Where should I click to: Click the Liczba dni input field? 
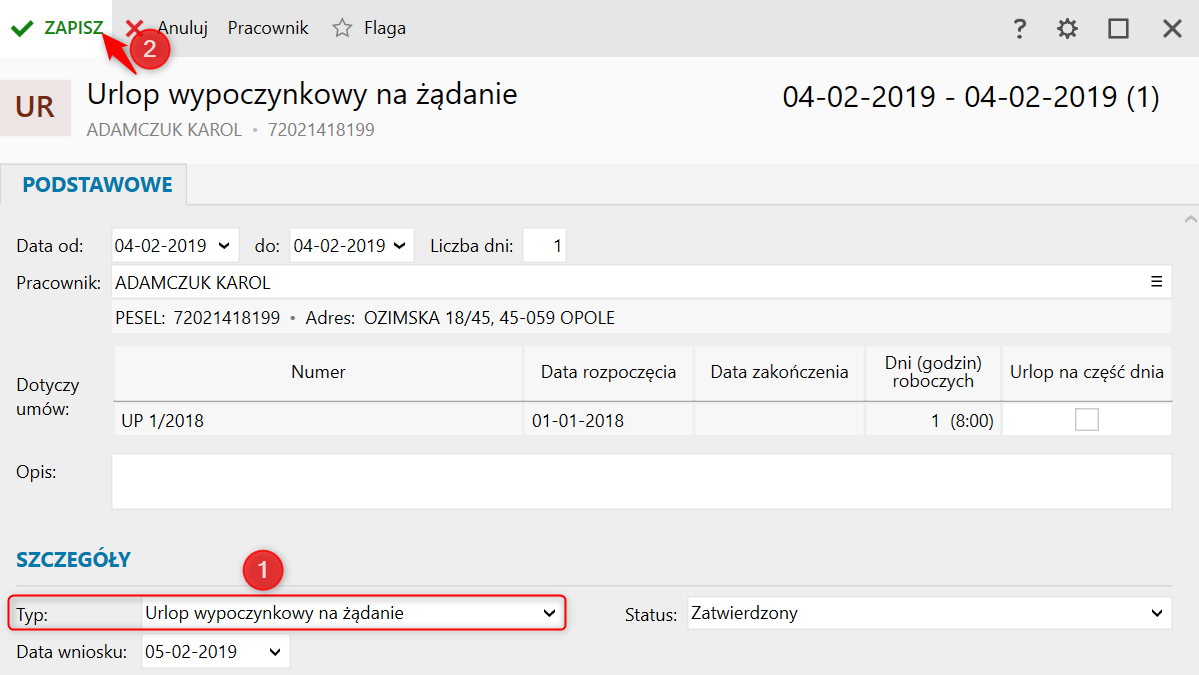pos(544,245)
